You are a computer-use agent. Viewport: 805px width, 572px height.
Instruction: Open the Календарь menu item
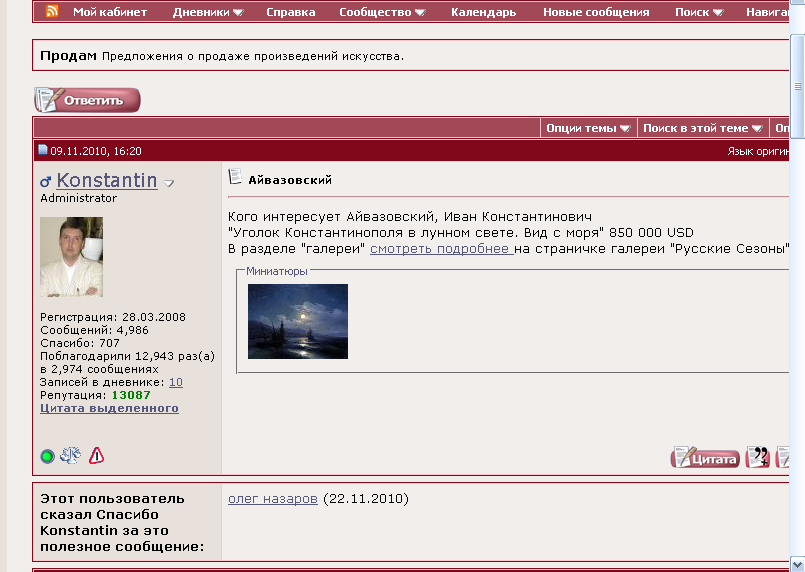pyautogui.click(x=483, y=12)
